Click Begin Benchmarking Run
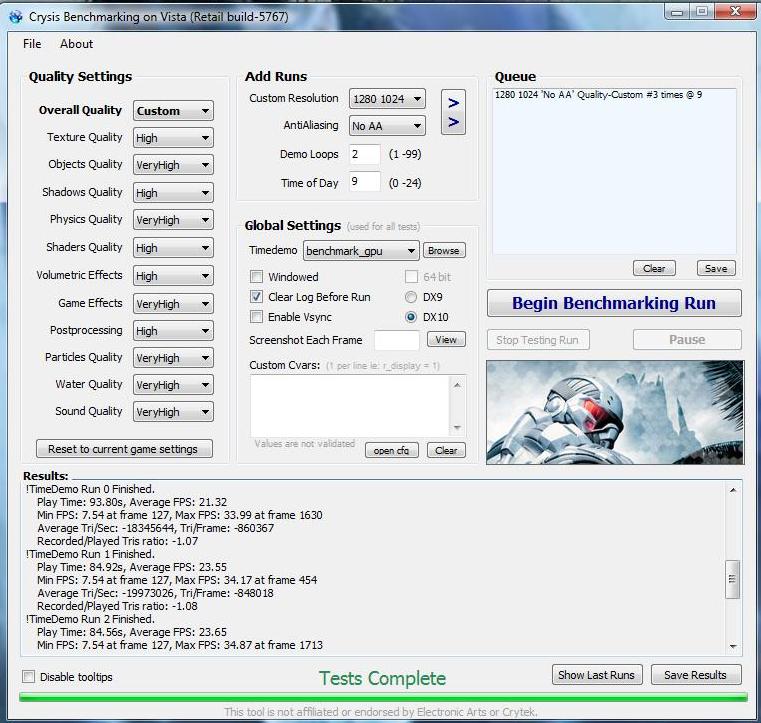The width and height of the screenshot is (761, 723). pos(614,303)
